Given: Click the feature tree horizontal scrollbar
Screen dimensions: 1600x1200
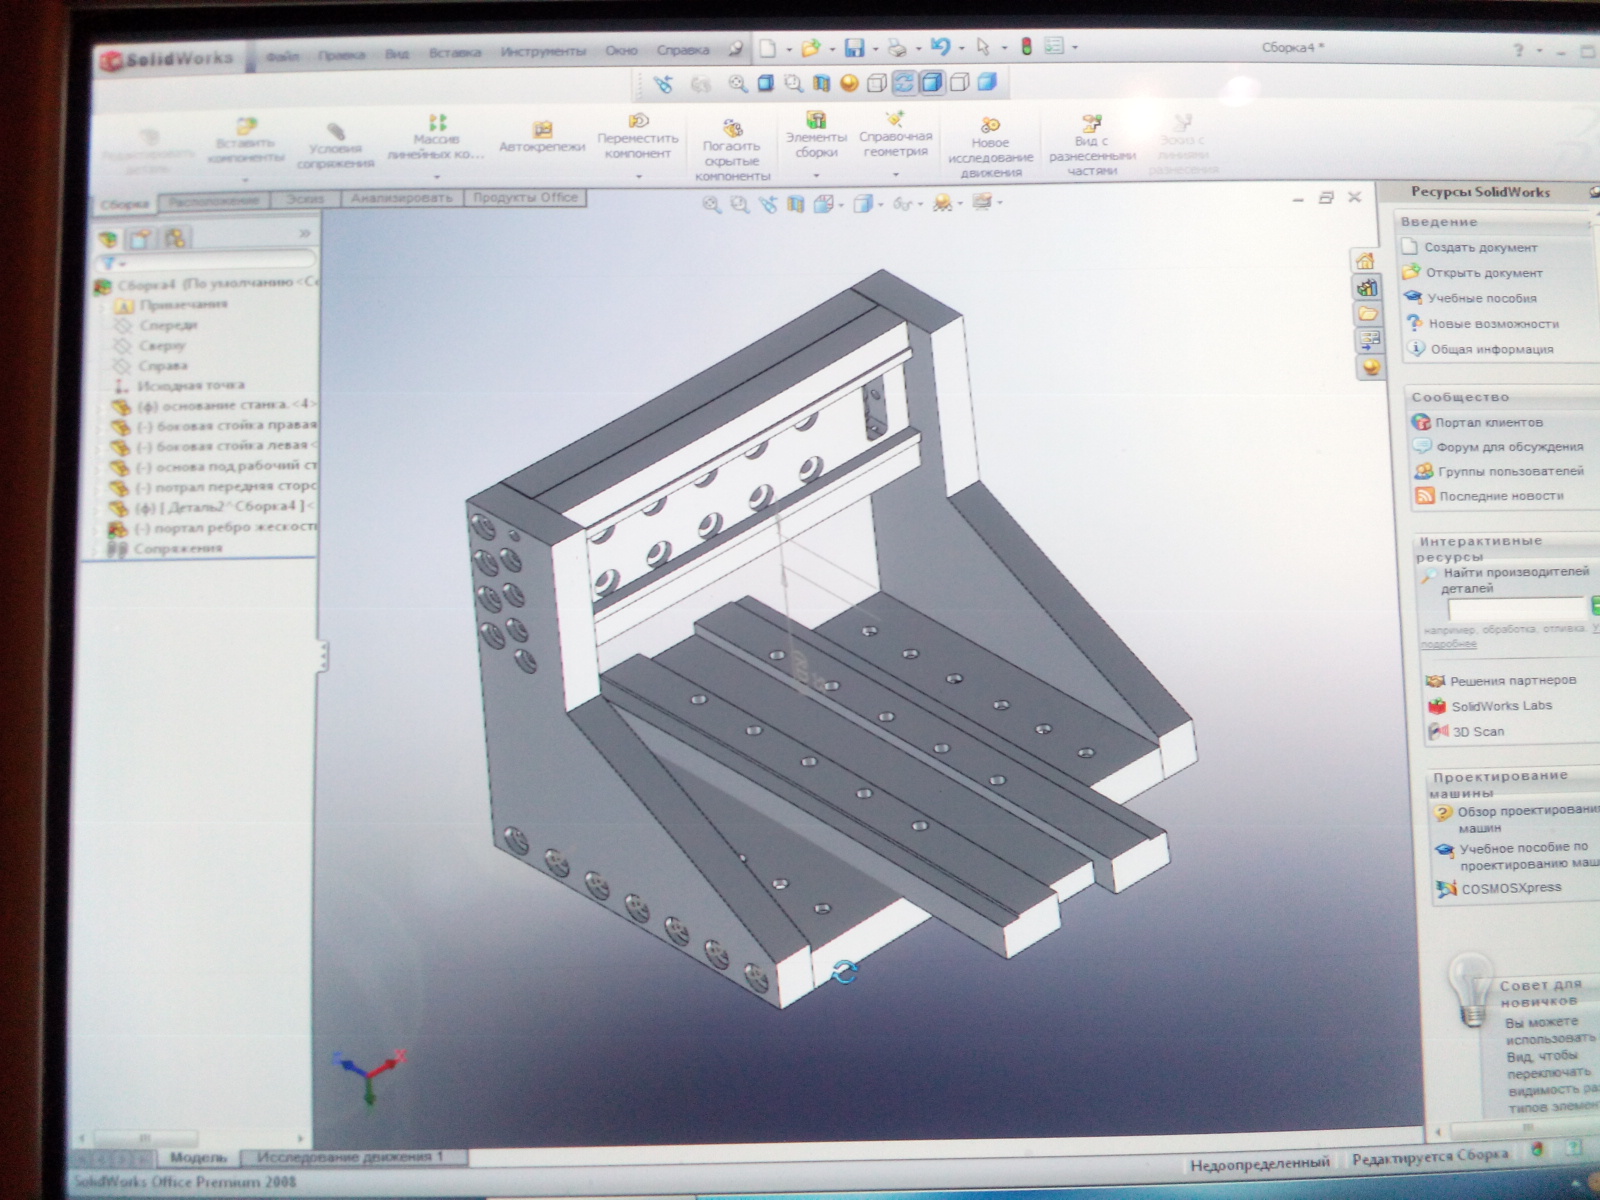Looking at the screenshot, I should point(190,1138).
